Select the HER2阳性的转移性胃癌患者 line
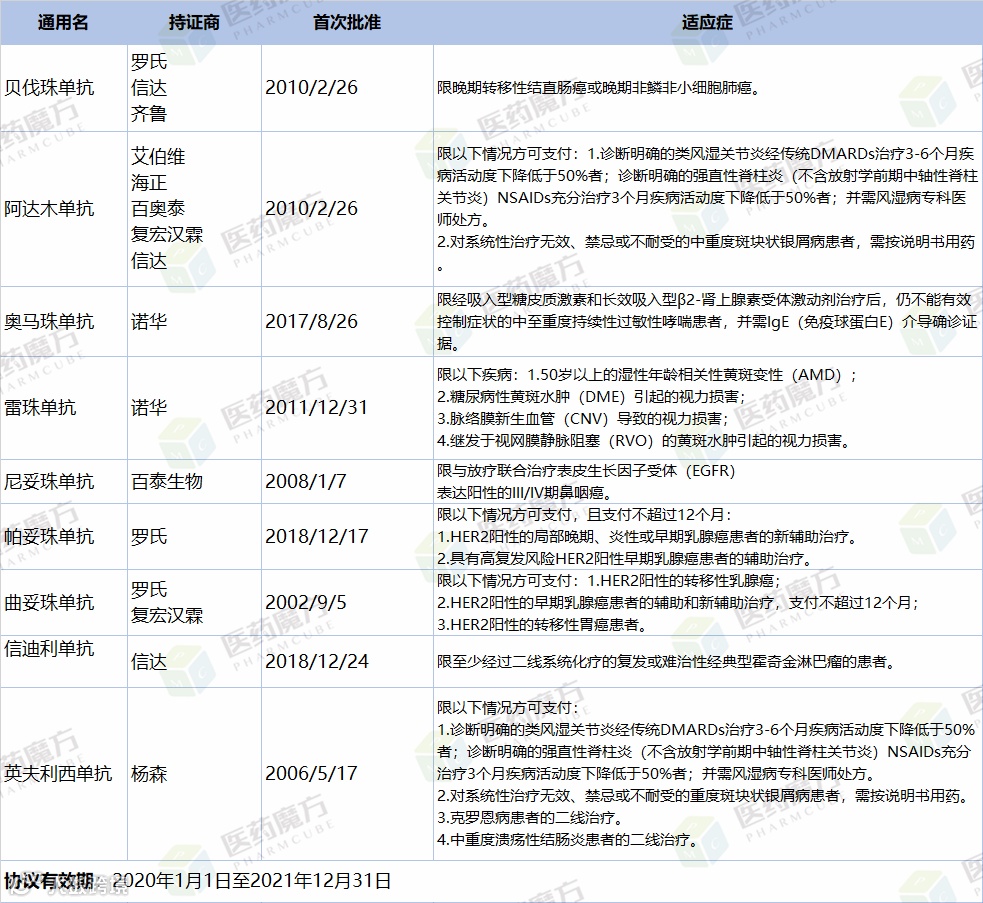 point(542,625)
